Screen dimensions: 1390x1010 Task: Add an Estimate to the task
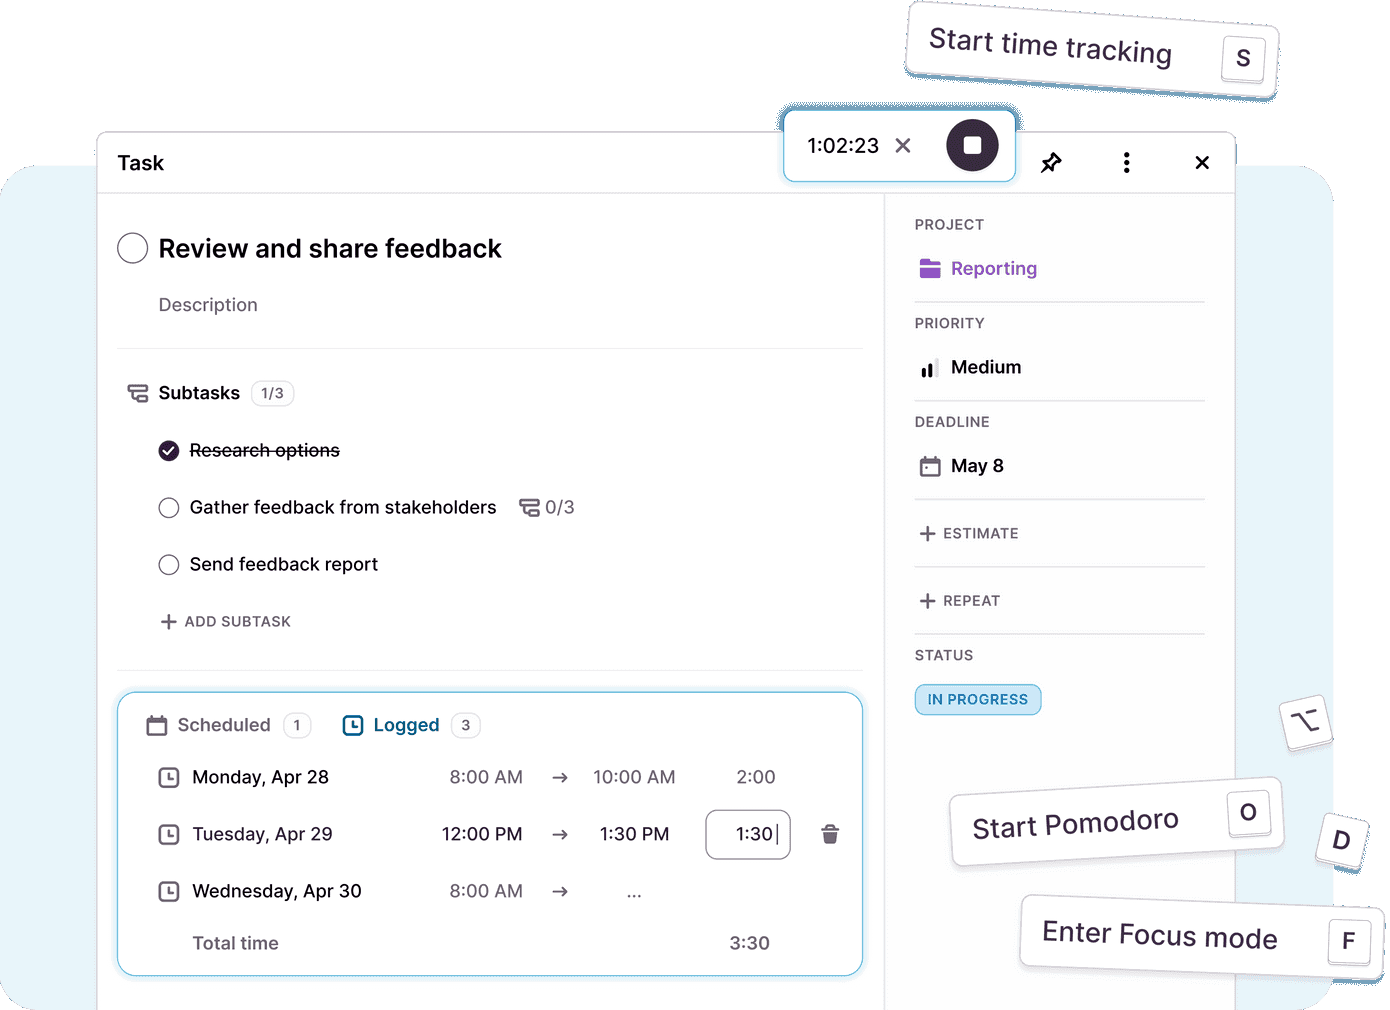click(968, 533)
